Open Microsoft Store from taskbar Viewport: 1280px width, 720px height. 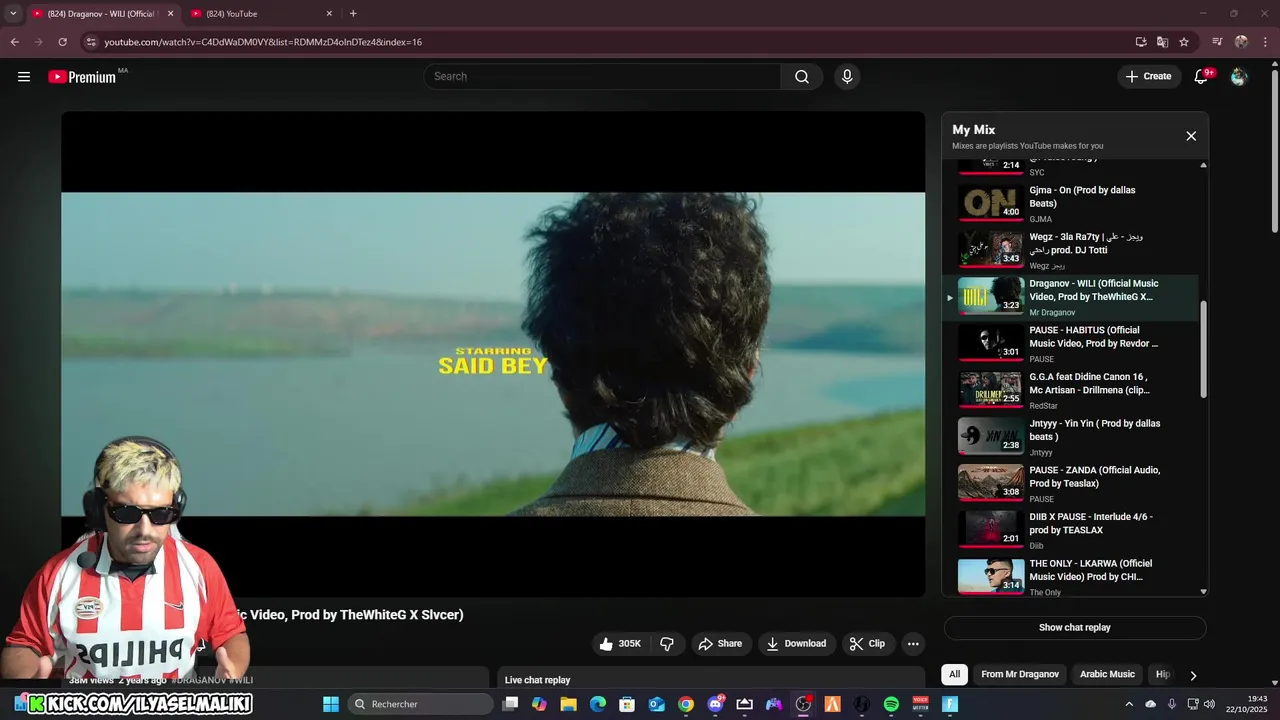point(627,704)
